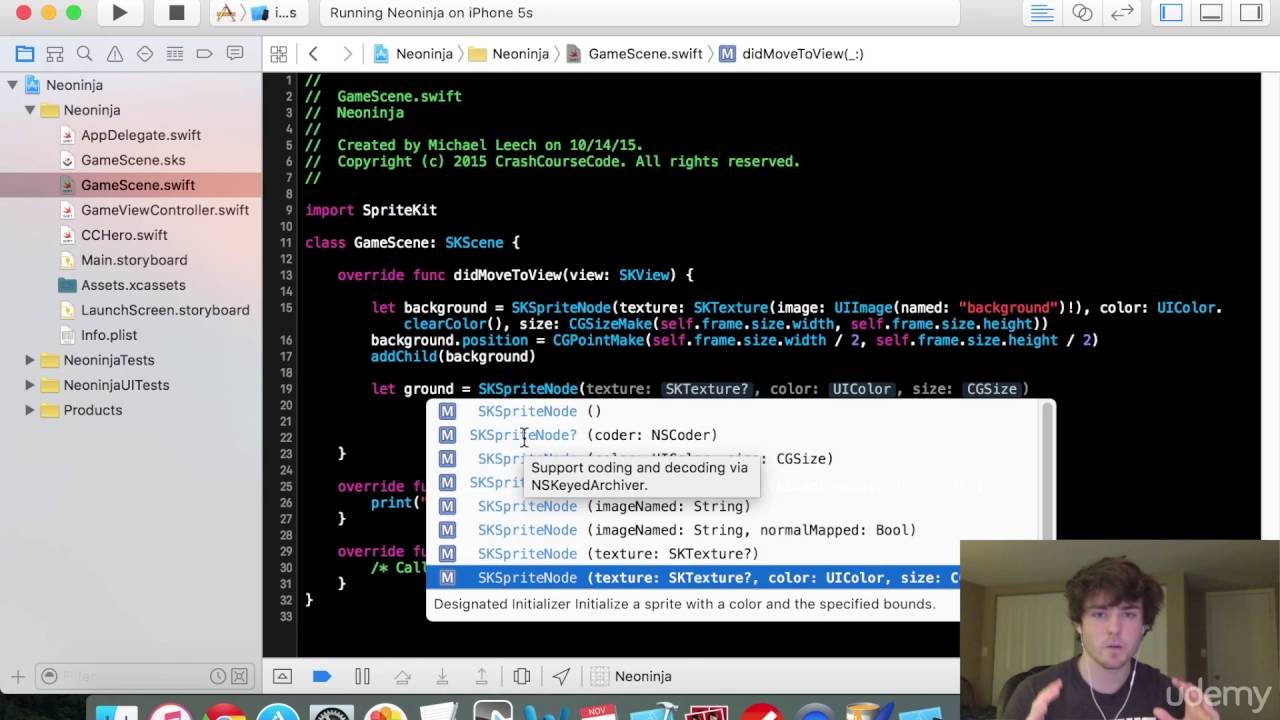Collapse the Neoninja group folder
Image resolution: width=1280 pixels, height=720 pixels.
click(x=30, y=110)
